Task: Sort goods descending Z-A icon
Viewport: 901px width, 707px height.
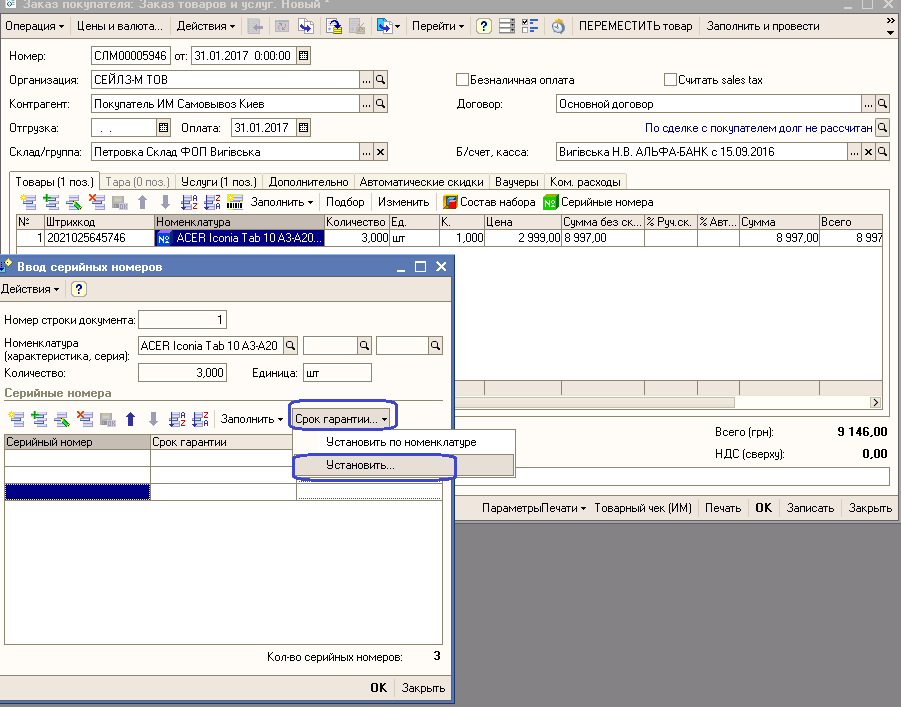Action: pos(212,202)
